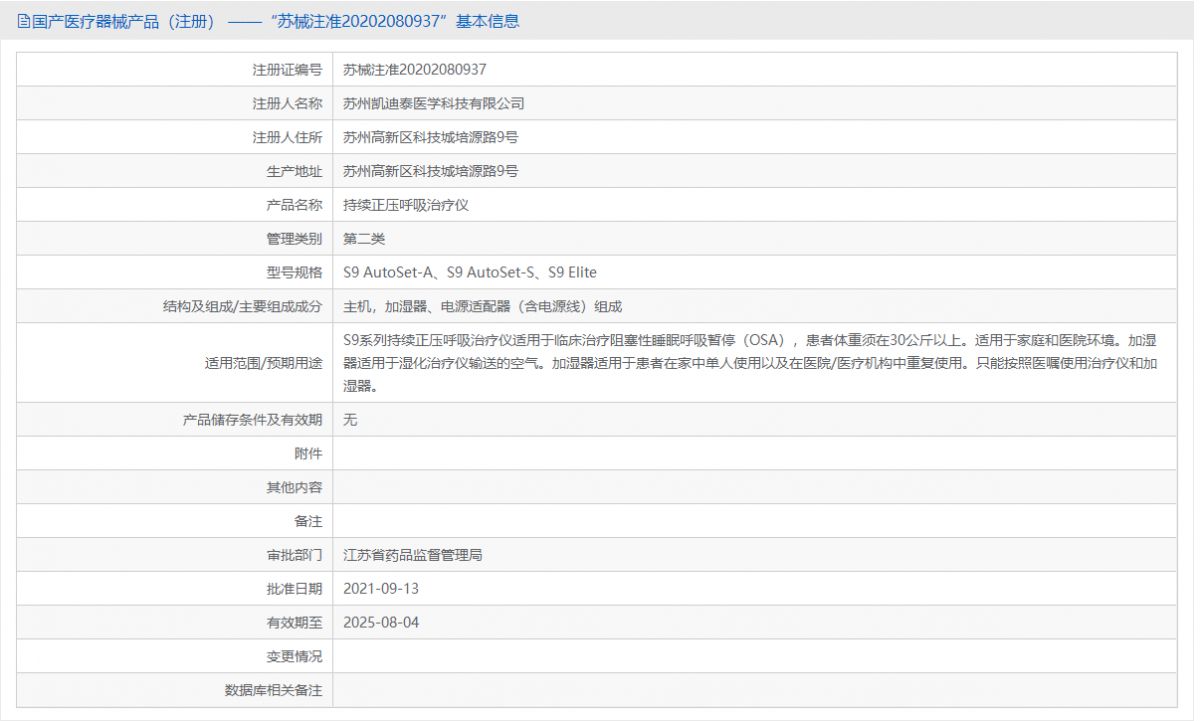Click the 审批部门 label cell

coord(175,555)
